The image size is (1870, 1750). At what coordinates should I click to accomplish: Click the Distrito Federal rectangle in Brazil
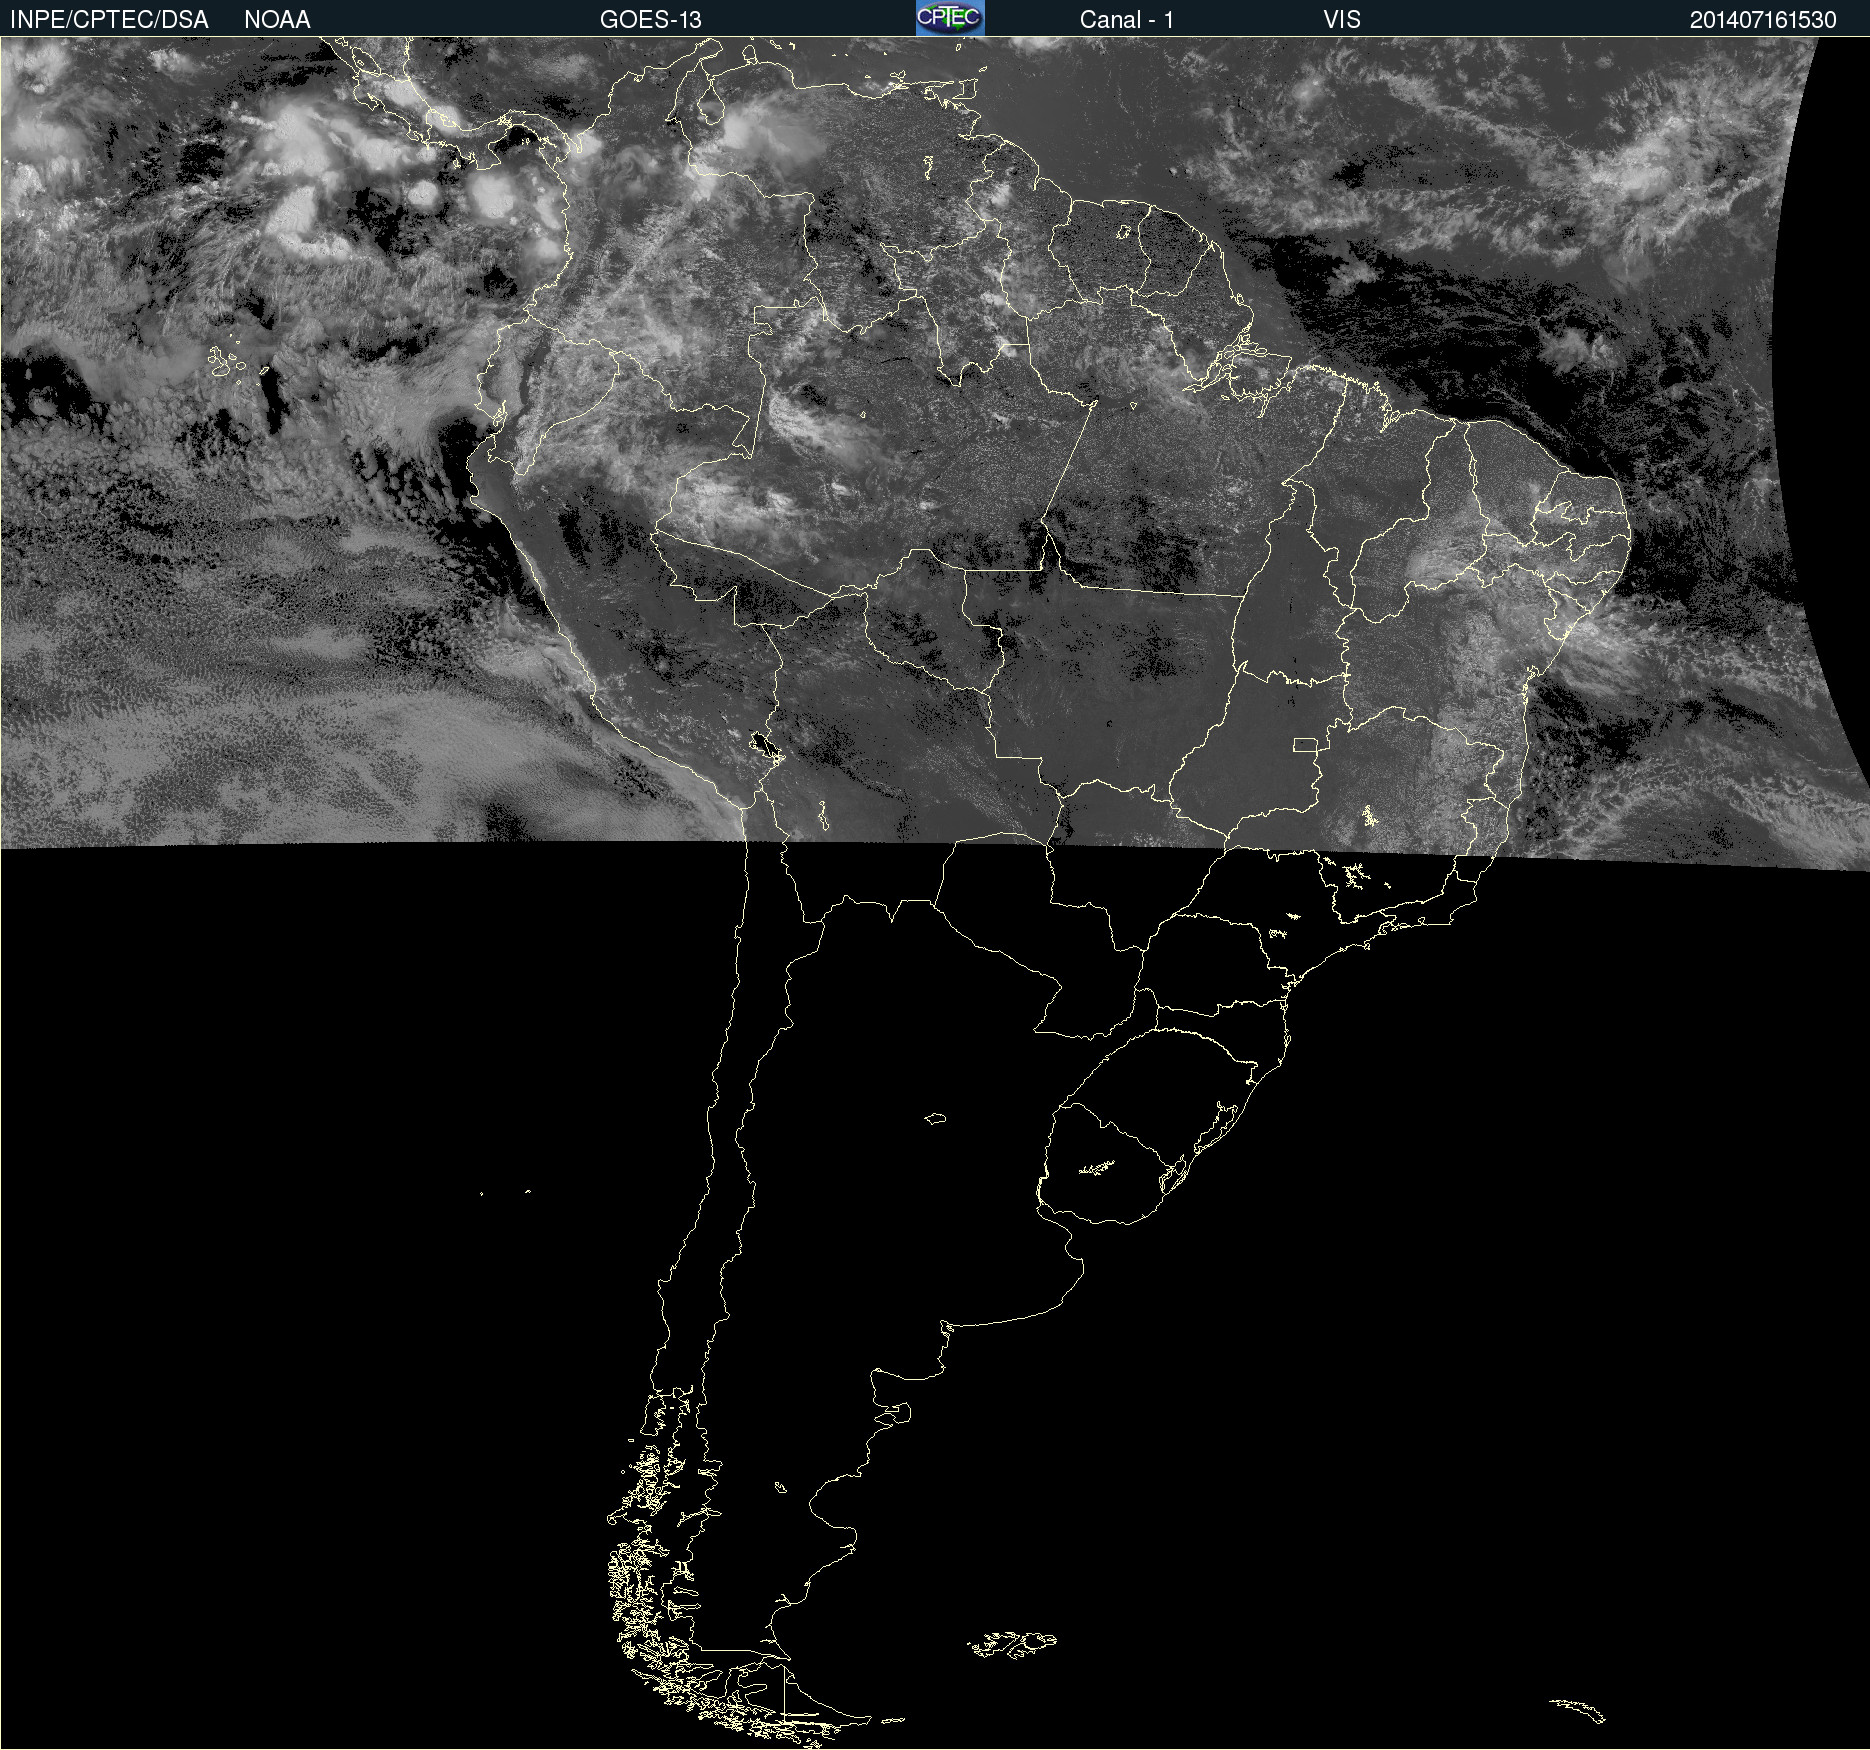(1304, 744)
